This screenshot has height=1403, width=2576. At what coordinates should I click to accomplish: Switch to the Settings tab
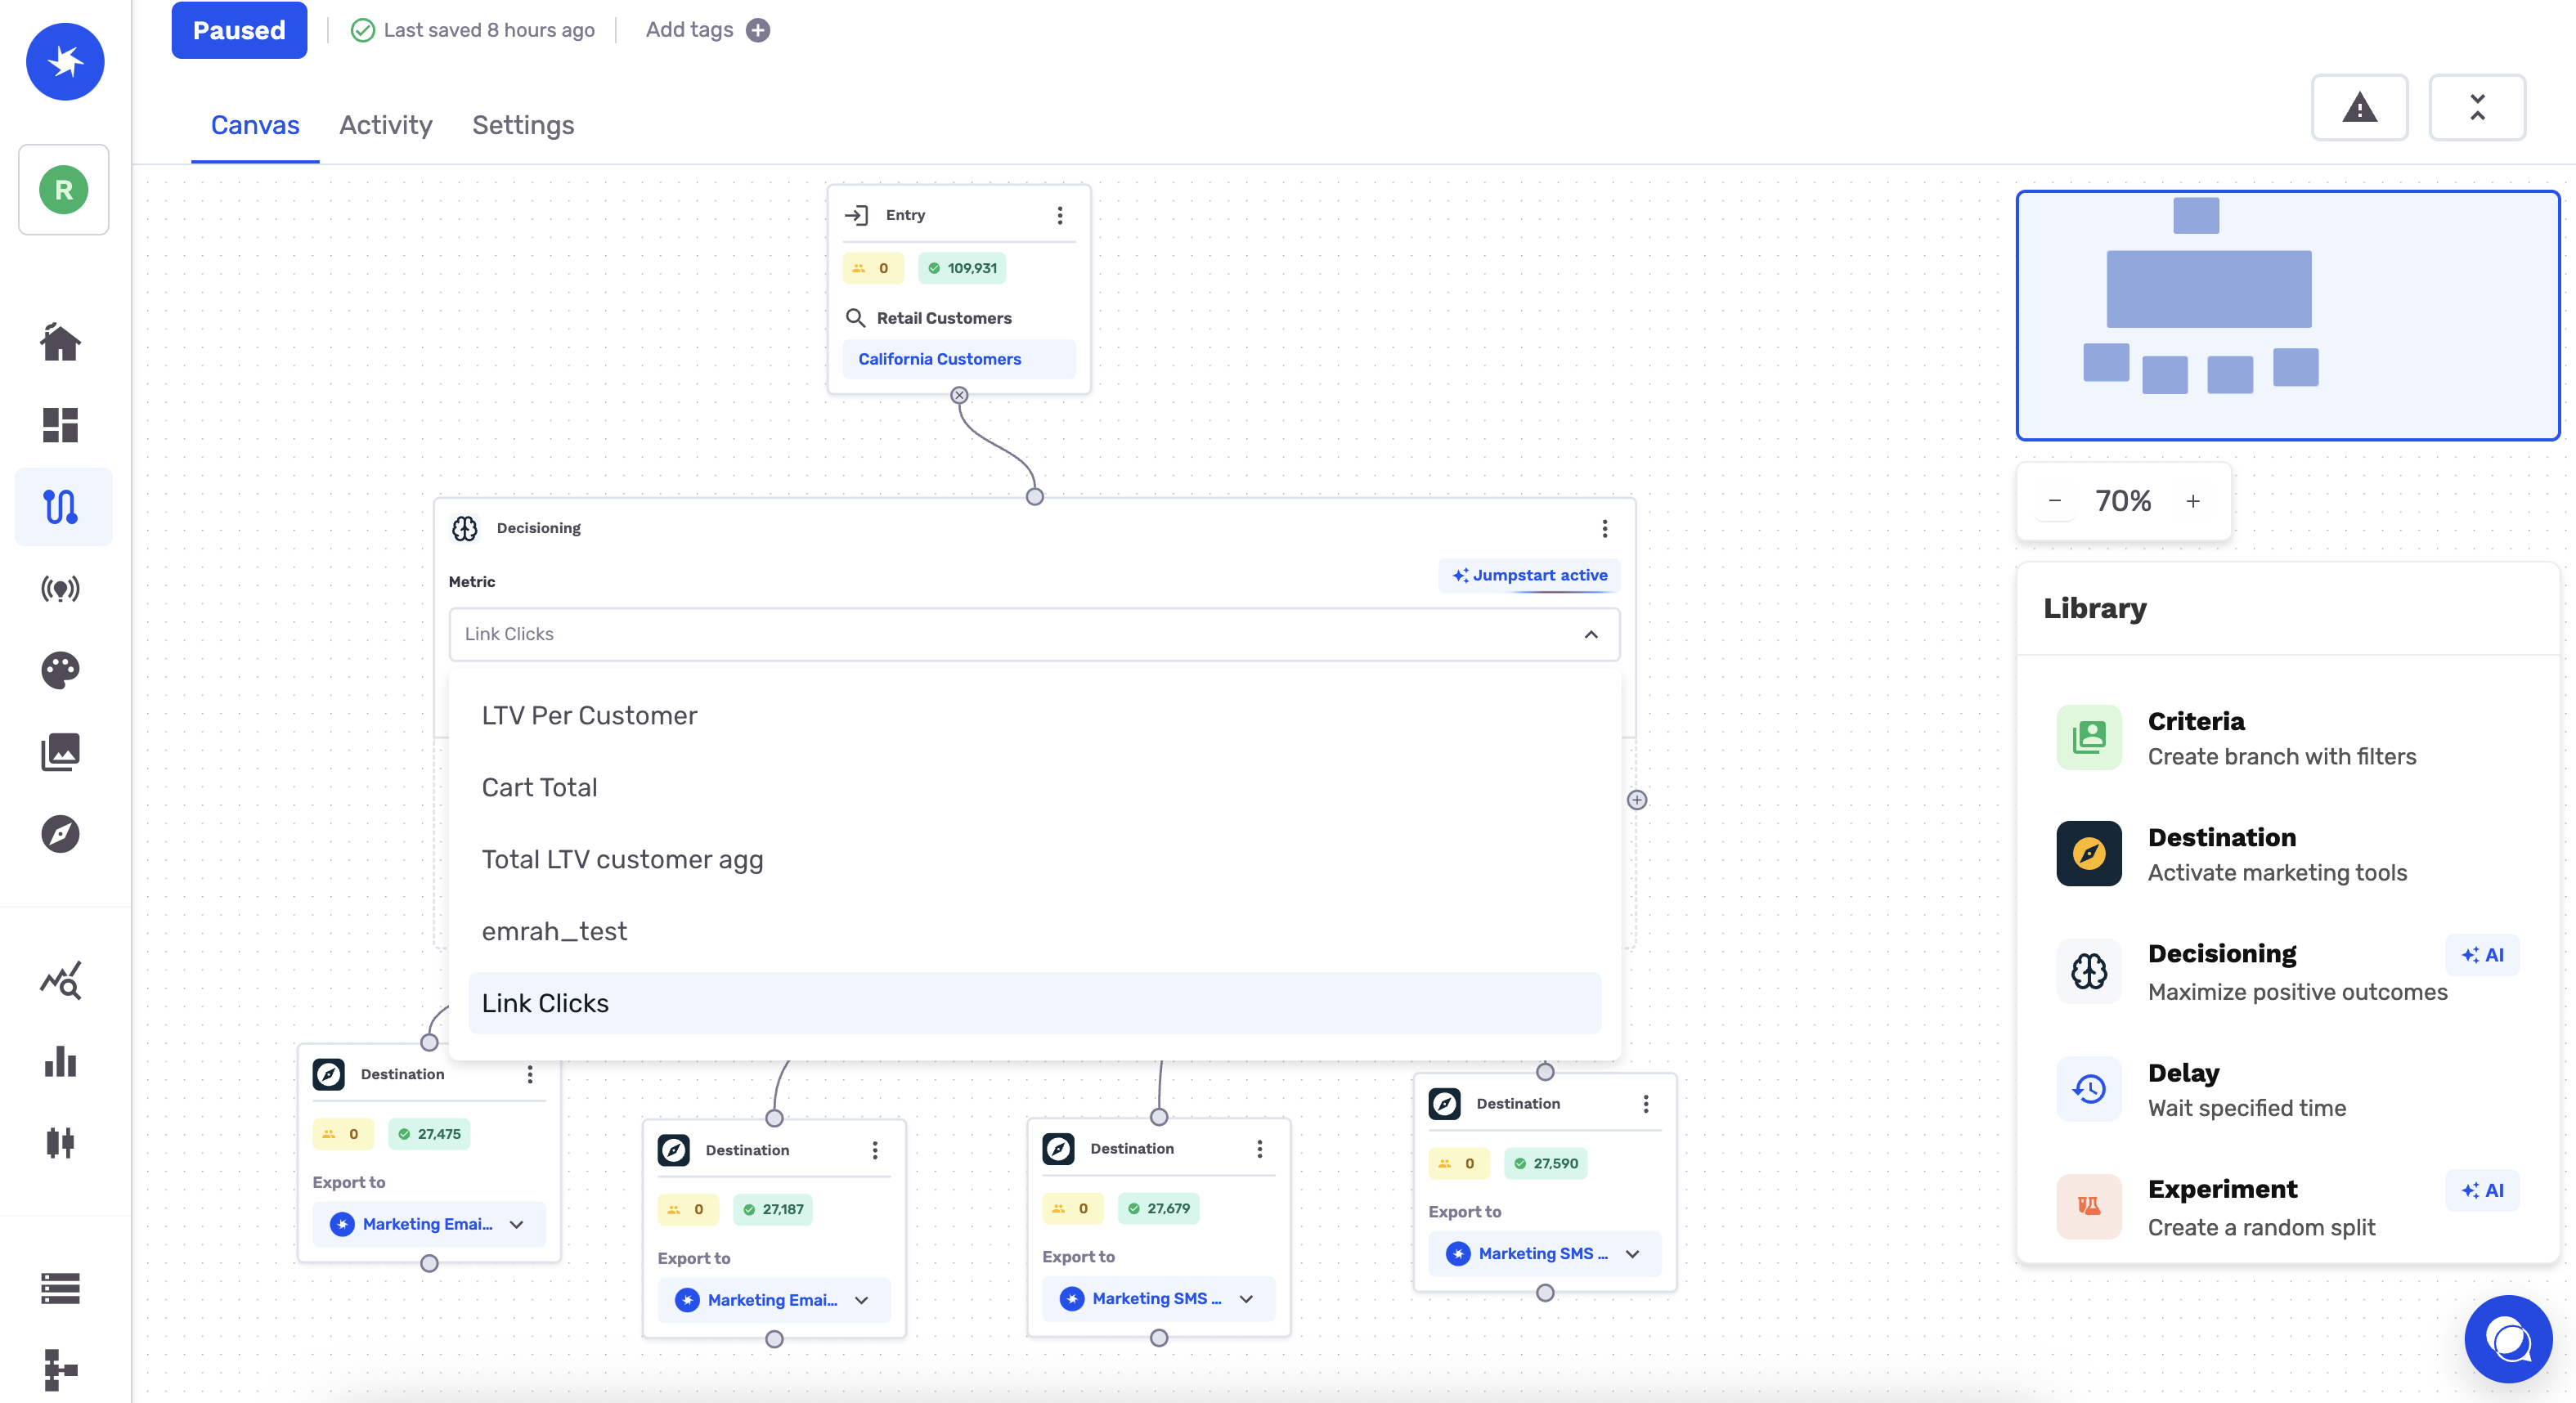(523, 125)
